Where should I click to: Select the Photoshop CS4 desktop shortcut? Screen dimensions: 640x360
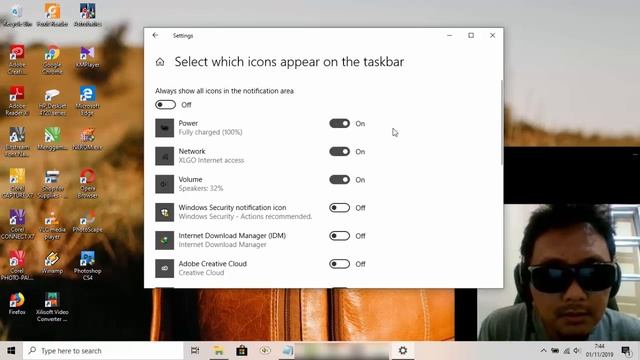click(87, 266)
